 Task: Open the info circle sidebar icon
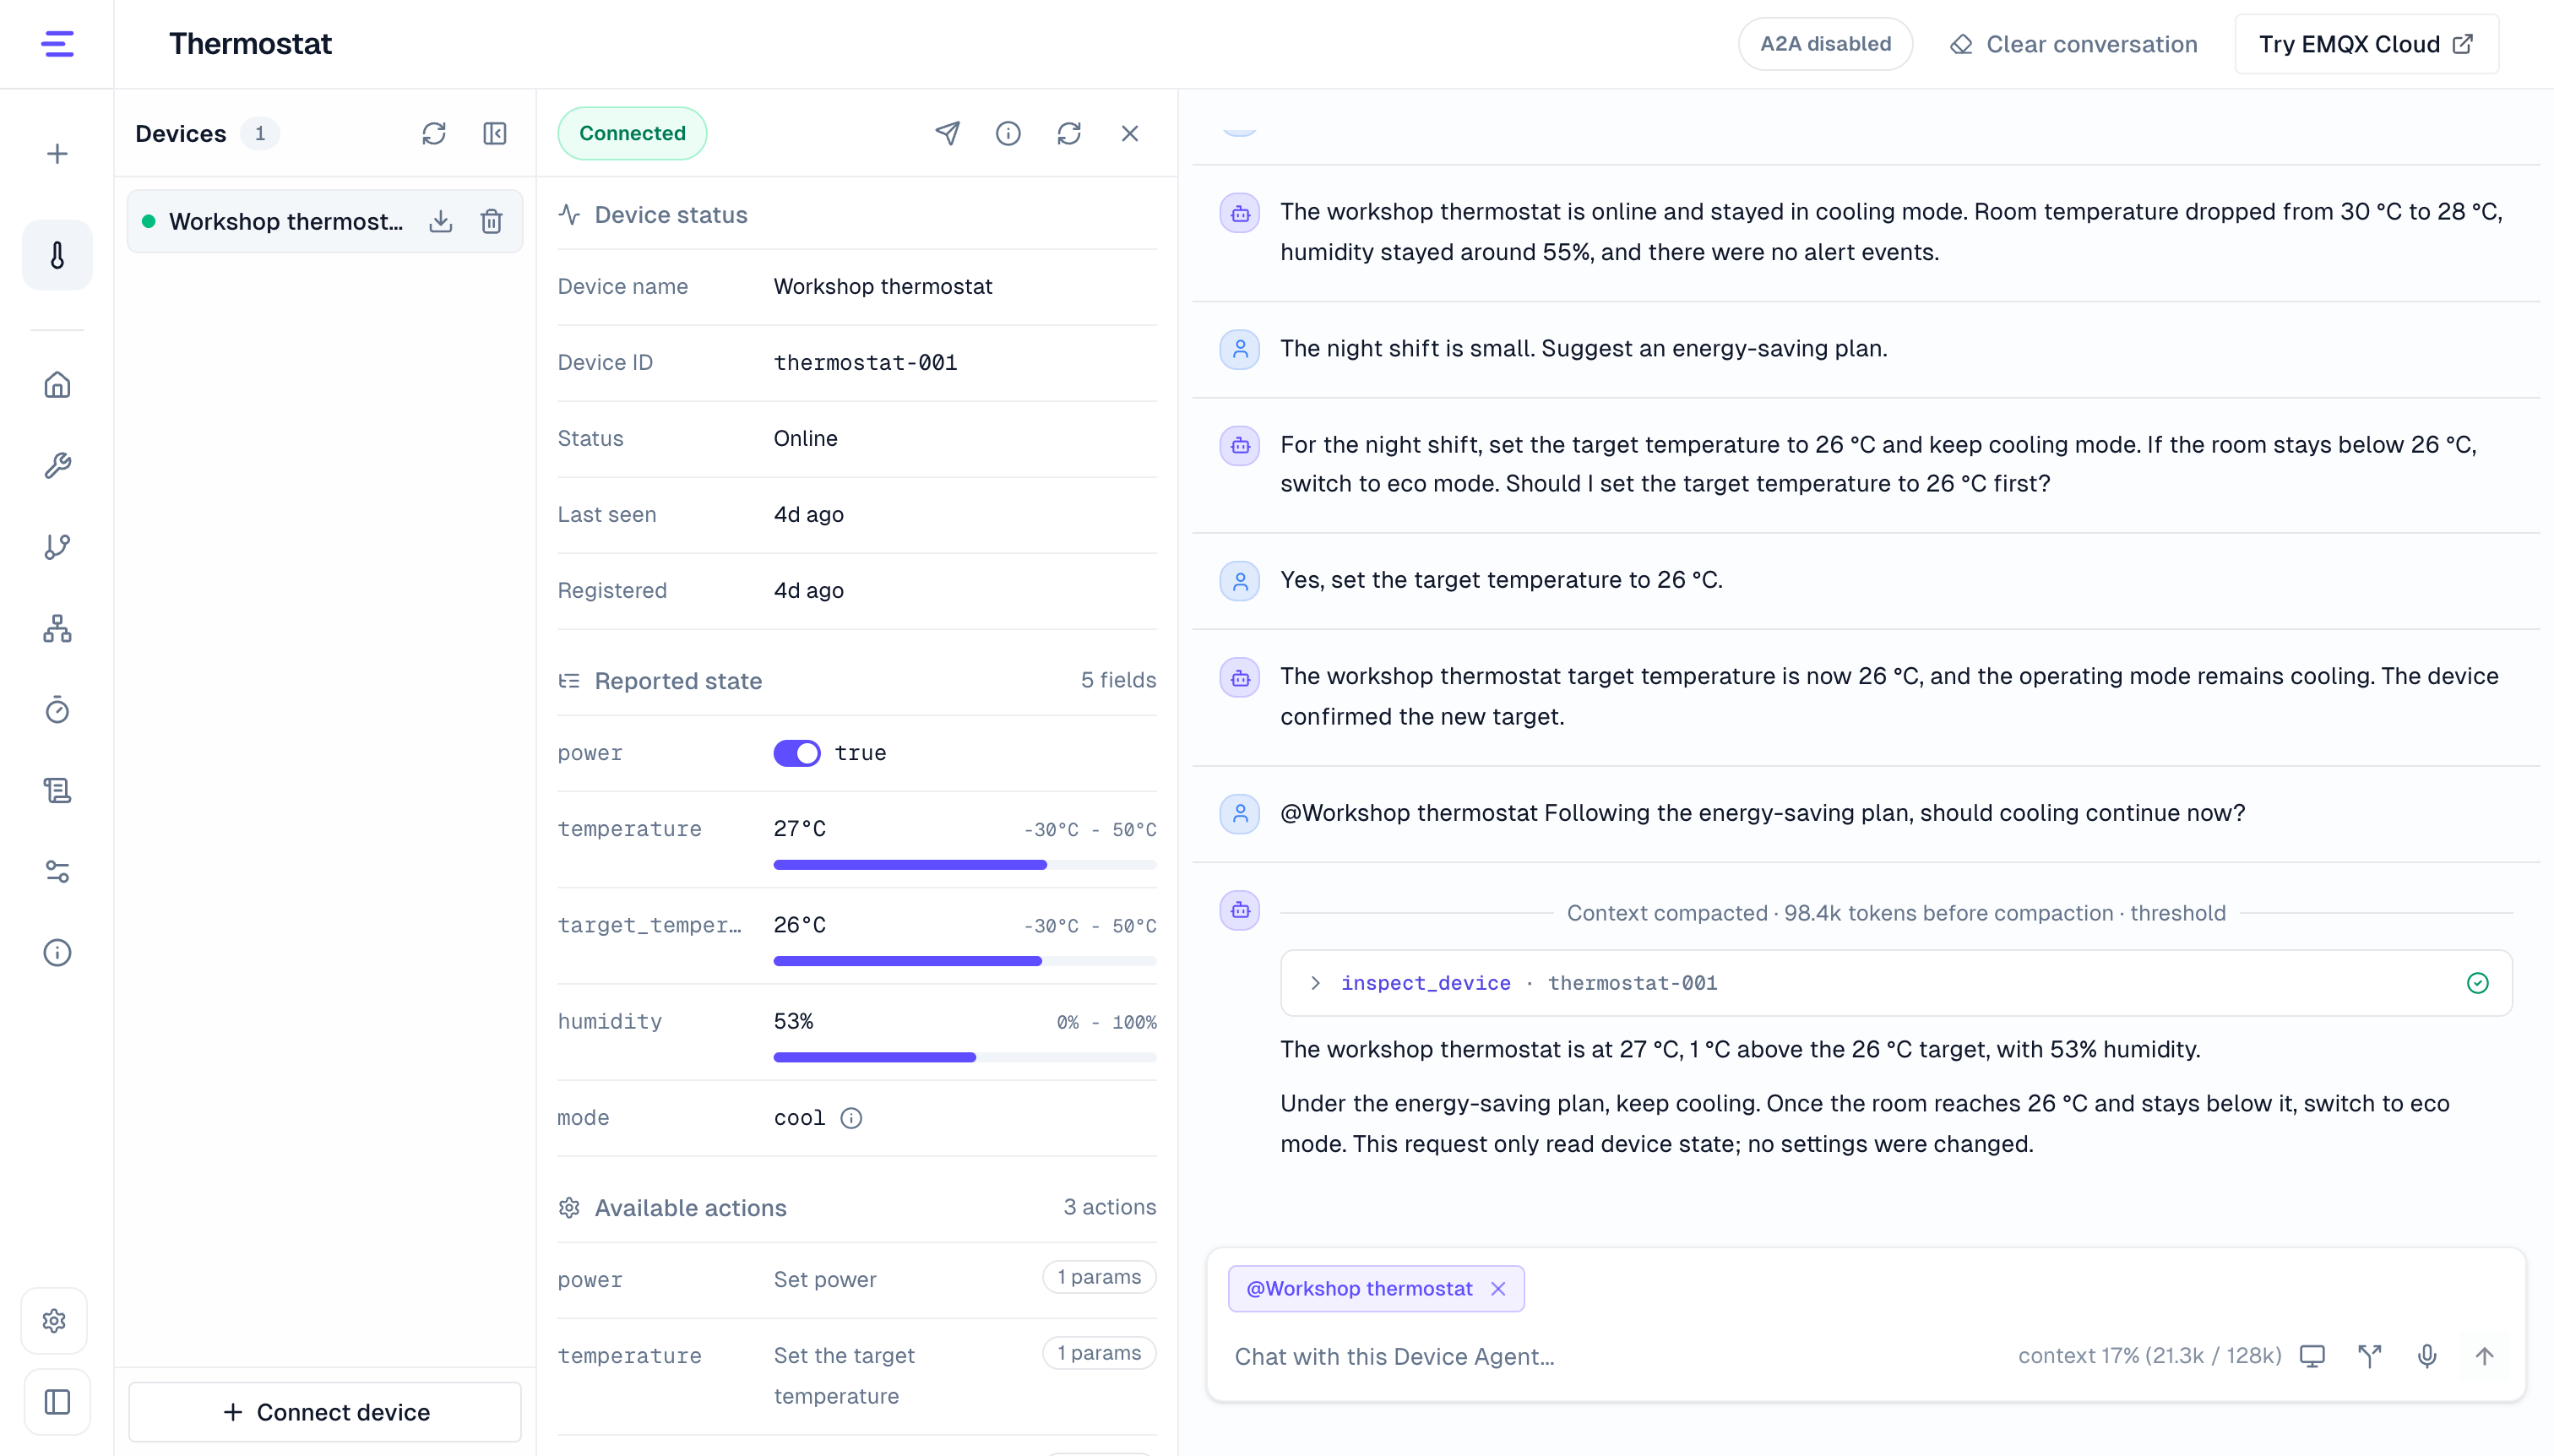click(x=57, y=953)
